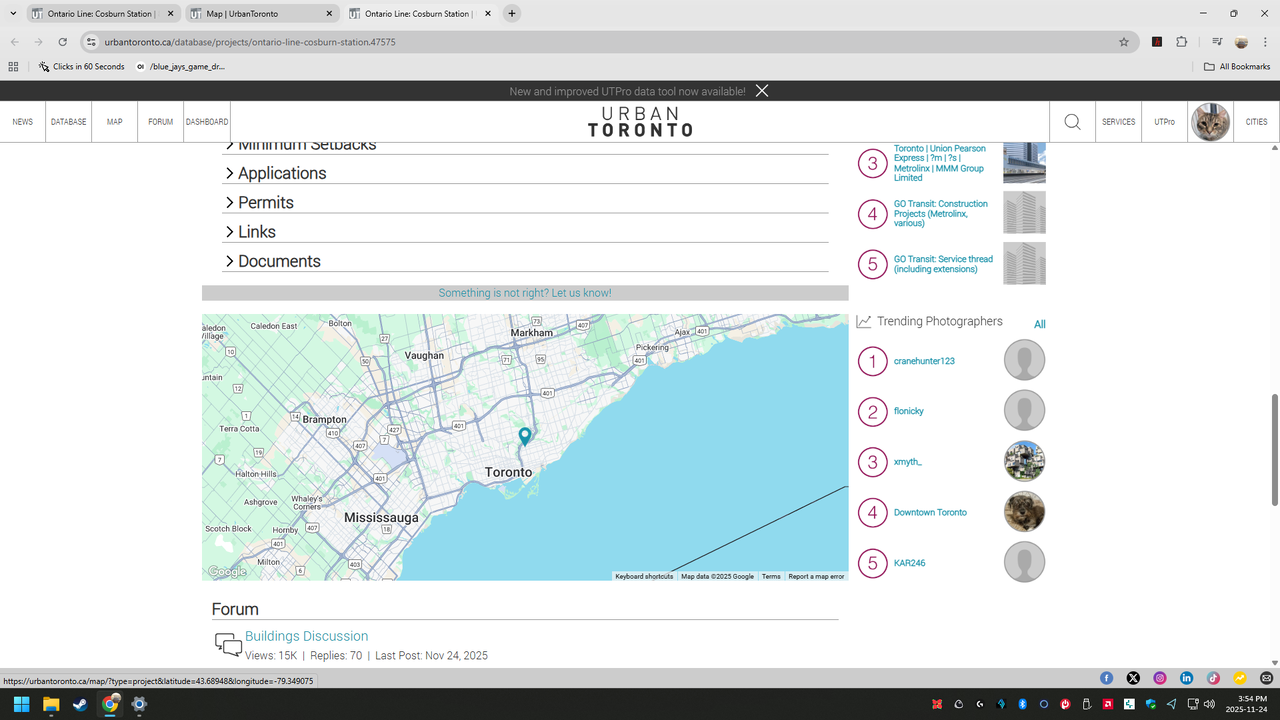The width and height of the screenshot is (1280, 720).
Task: Expand the Applications section
Action: pyautogui.click(x=281, y=173)
